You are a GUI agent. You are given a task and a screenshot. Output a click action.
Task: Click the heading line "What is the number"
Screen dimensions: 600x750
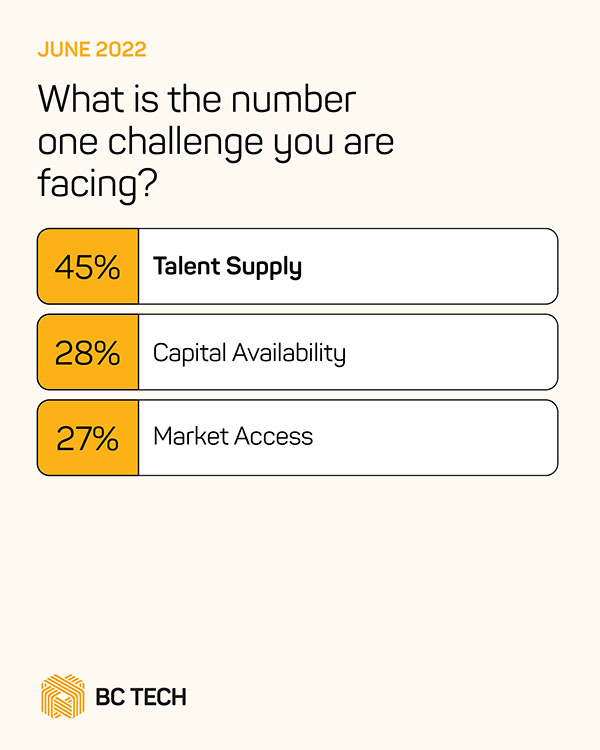tap(196, 101)
